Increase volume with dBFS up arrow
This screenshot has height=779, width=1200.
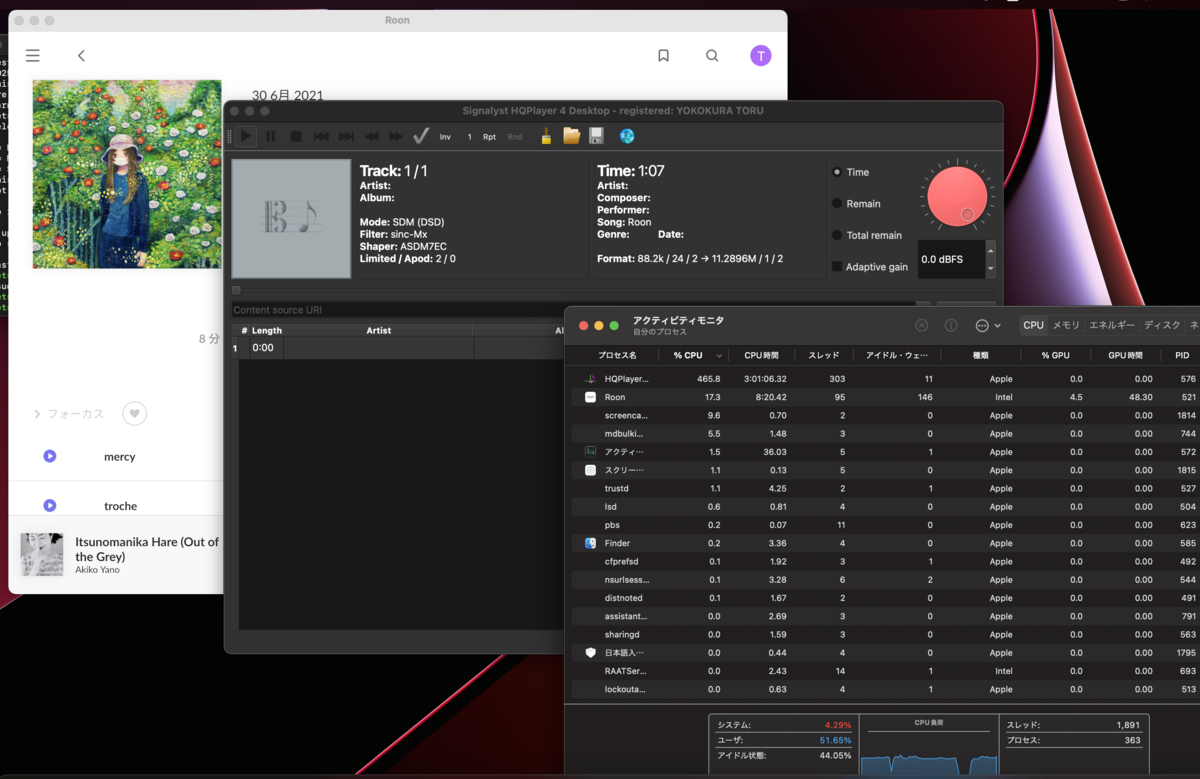[x=990, y=250]
